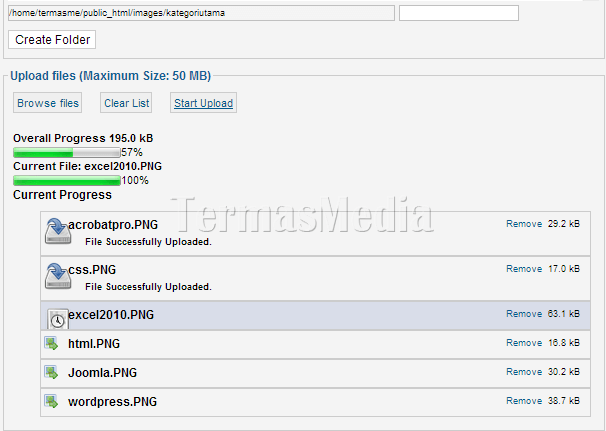The width and height of the screenshot is (606, 431).
Task: Click the Create Folder button
Action: [52, 39]
